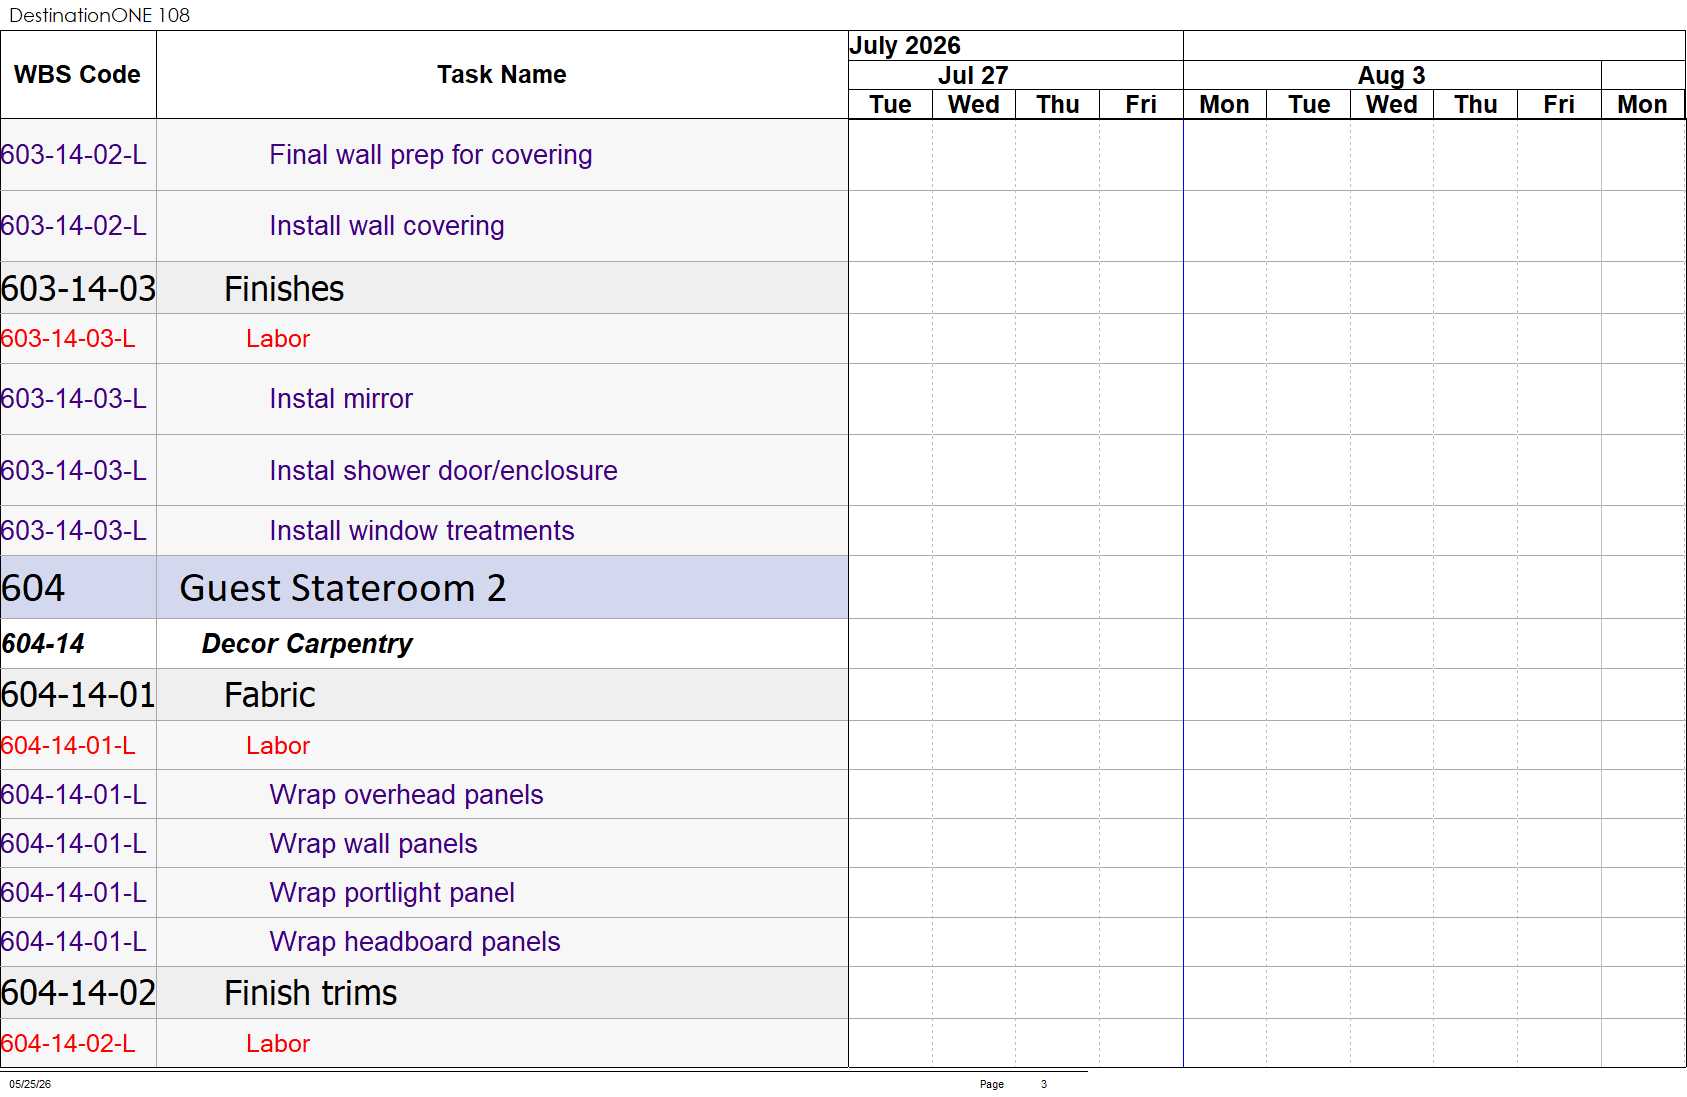Screen dimensions: 1687x1097
Task: Select the last Mon column after Aug 3 week
Action: coord(1642,105)
